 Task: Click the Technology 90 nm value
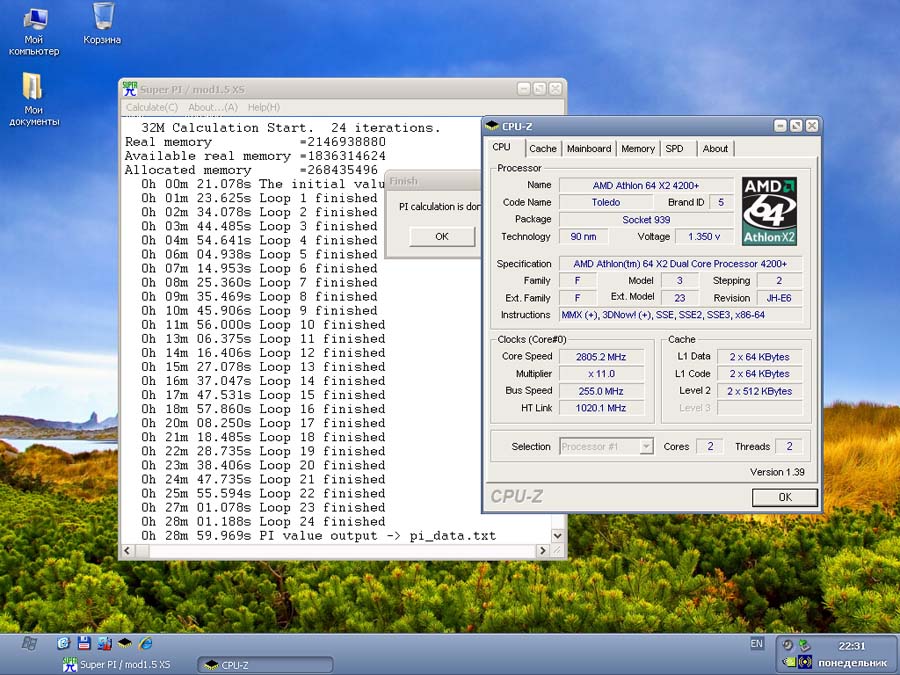(x=583, y=236)
